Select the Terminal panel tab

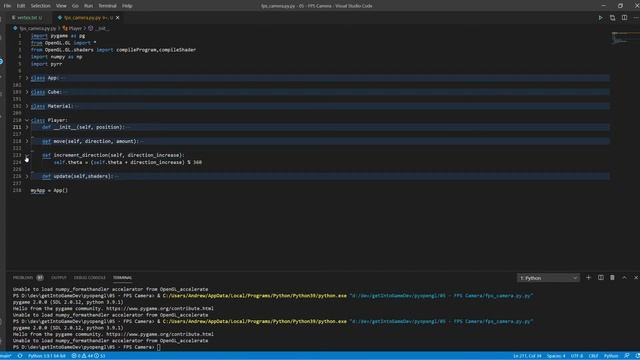pyautogui.click(x=122, y=278)
